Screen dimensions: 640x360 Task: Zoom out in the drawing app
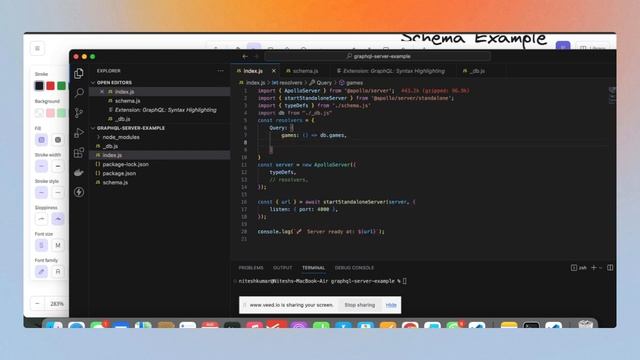point(38,304)
